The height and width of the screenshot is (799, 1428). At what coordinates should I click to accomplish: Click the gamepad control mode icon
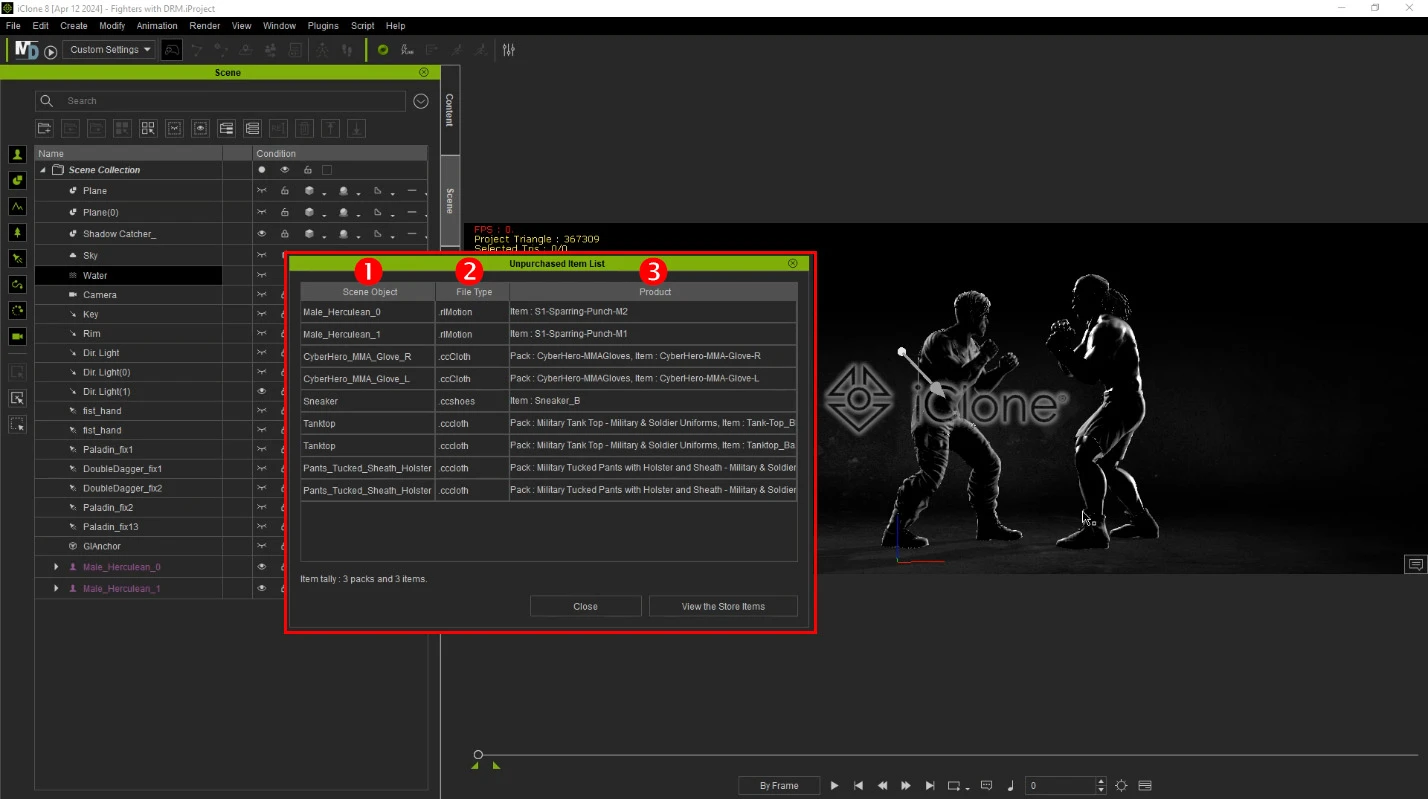point(172,50)
